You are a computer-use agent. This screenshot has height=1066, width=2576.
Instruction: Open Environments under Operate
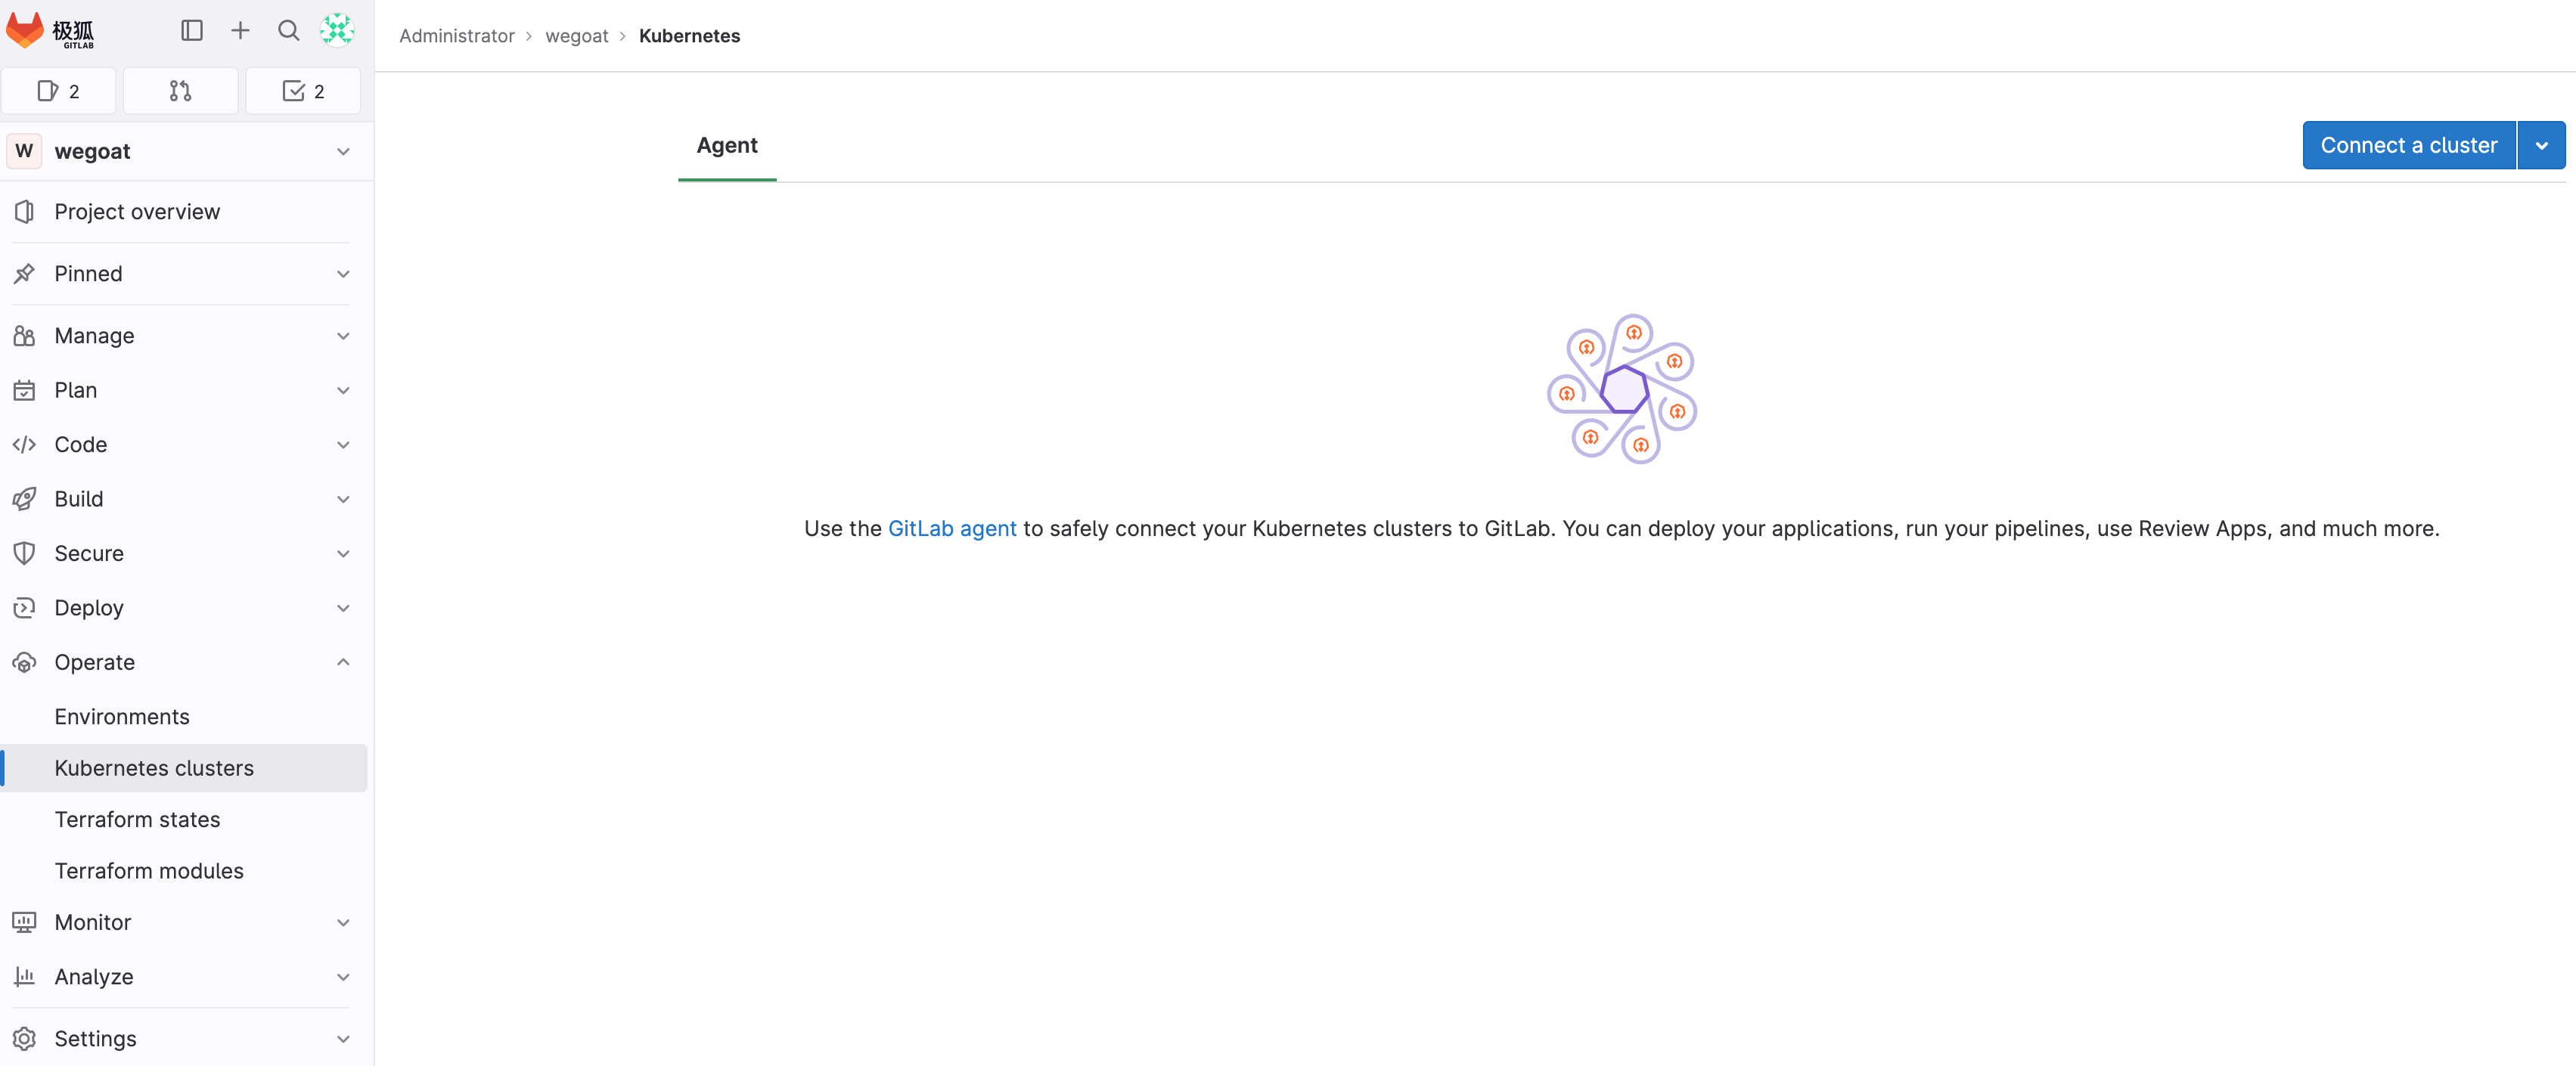coord(122,716)
